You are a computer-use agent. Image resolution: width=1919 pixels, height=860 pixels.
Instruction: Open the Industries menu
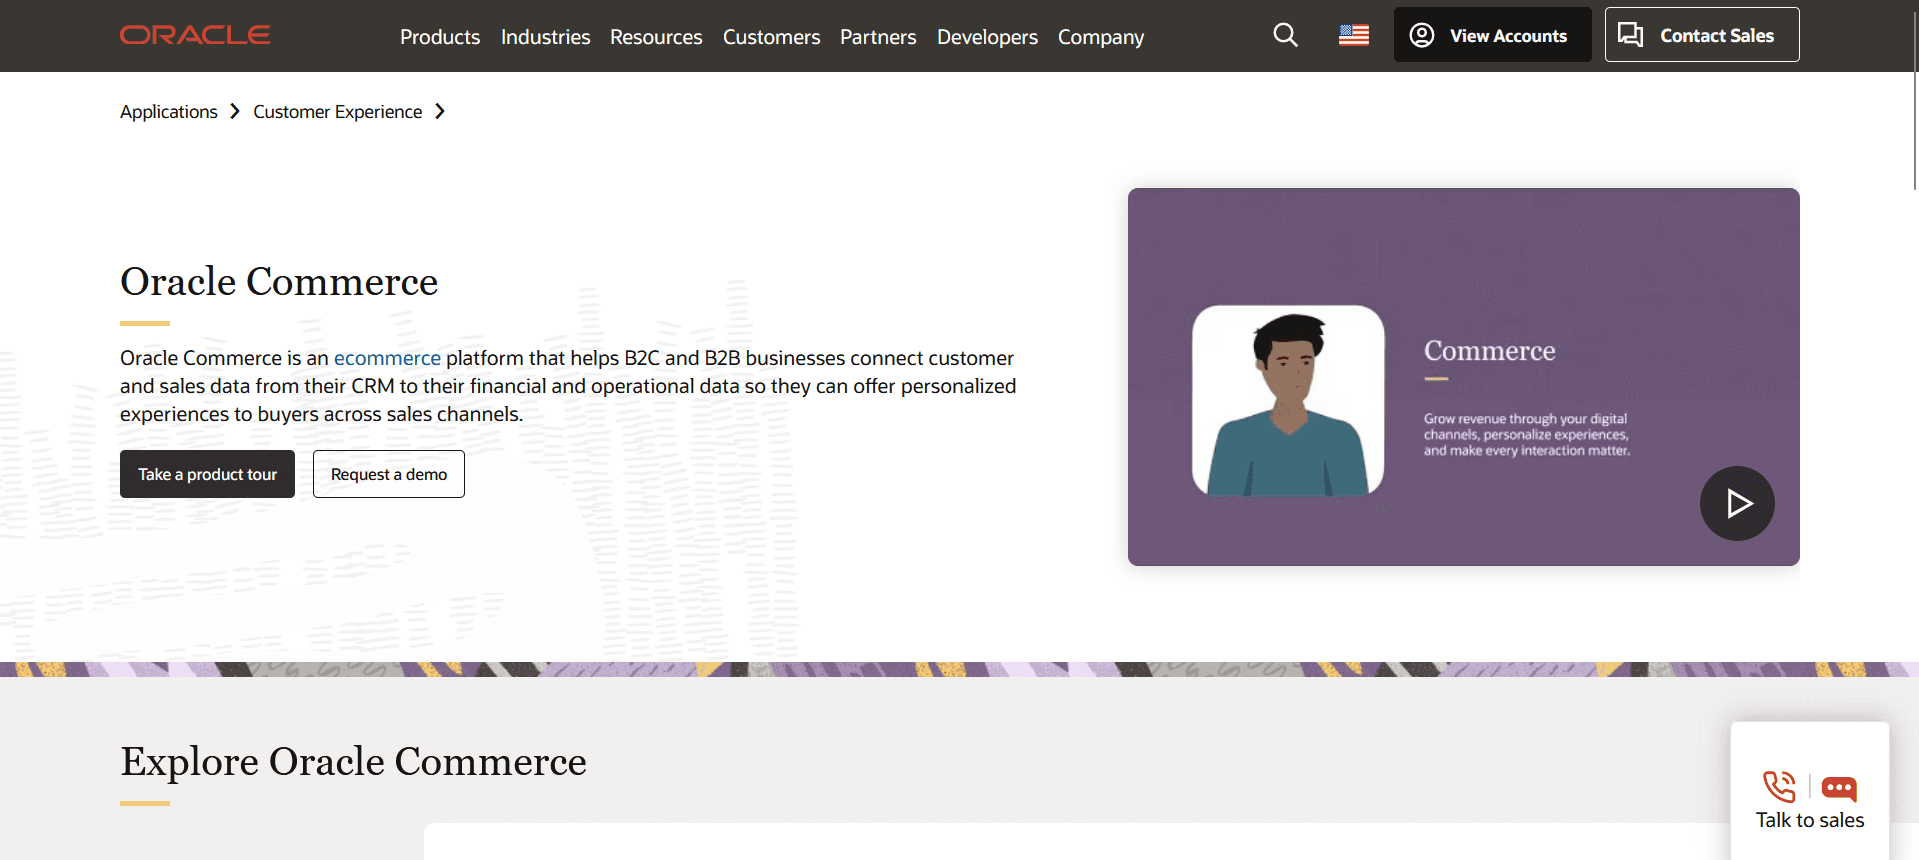click(x=545, y=37)
